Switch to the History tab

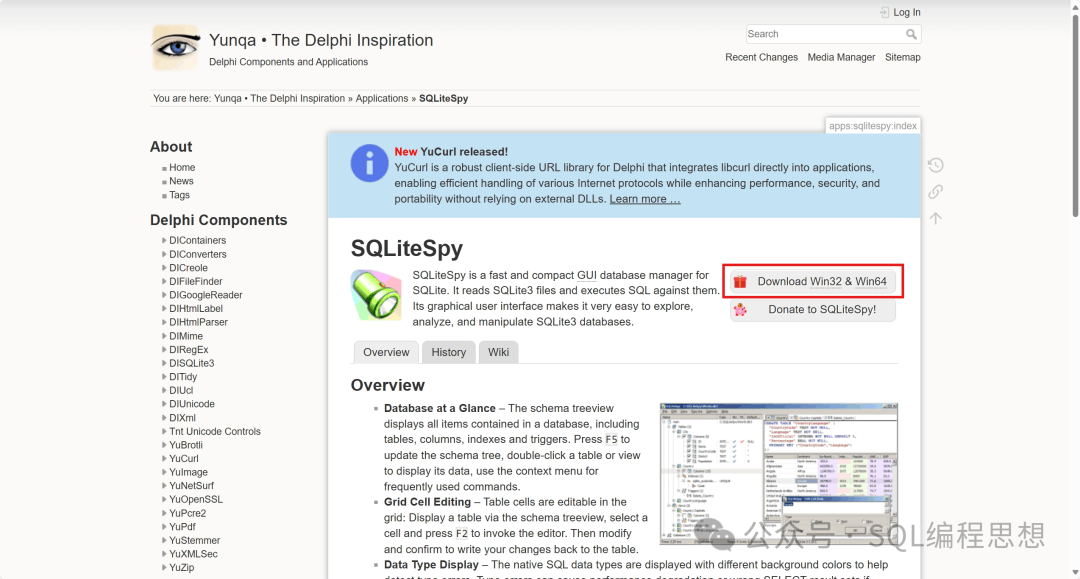click(x=449, y=352)
